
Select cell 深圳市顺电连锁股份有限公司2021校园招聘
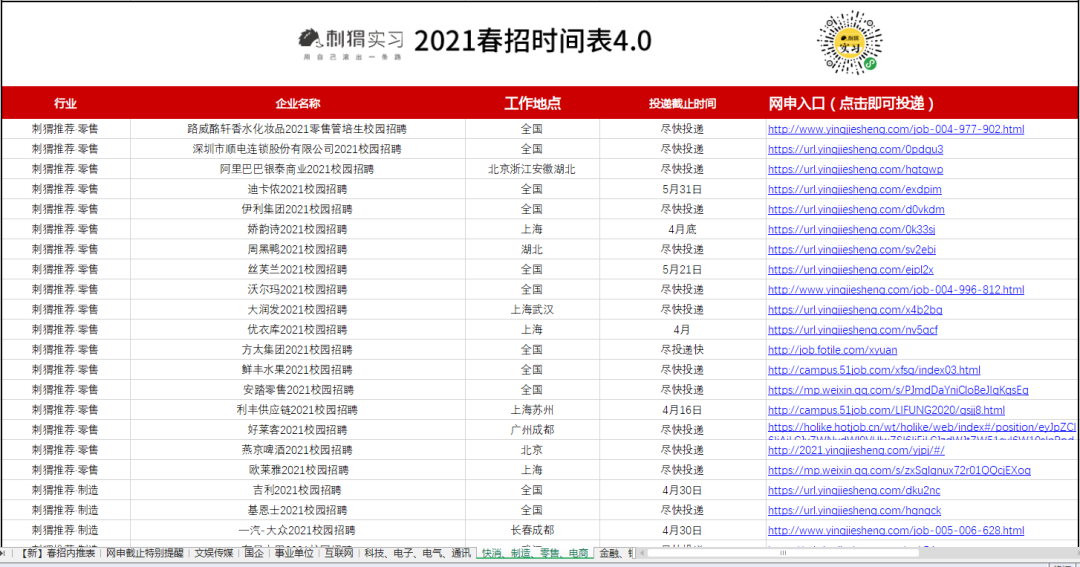point(298,149)
